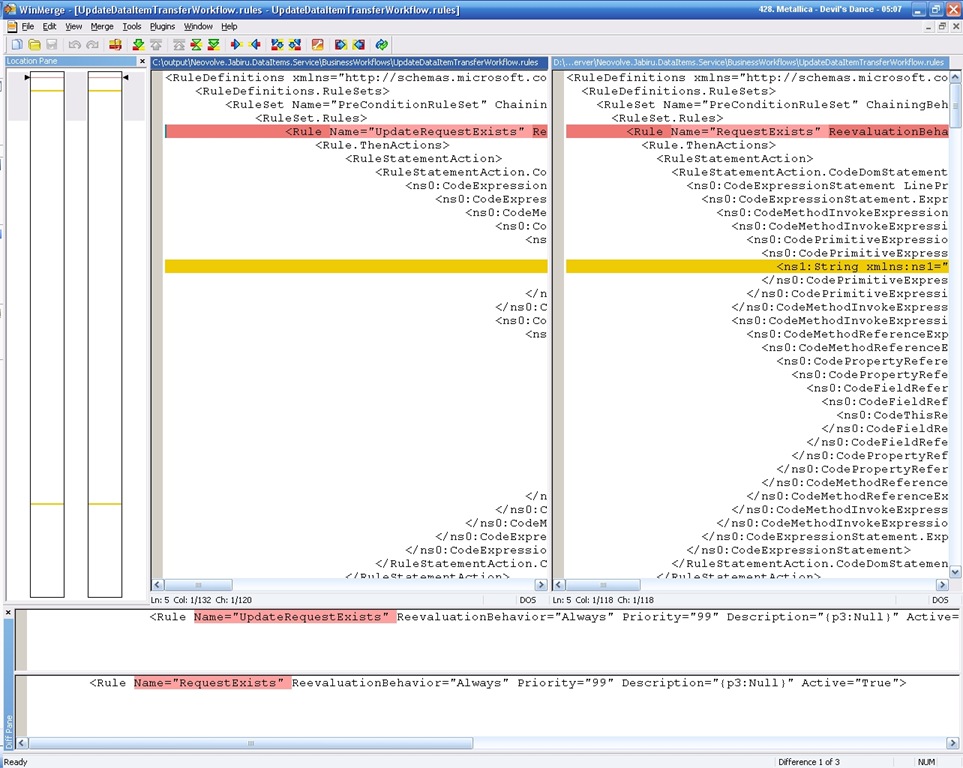The width and height of the screenshot is (963, 768).
Task: Go to current difference icon
Action: (x=196, y=44)
